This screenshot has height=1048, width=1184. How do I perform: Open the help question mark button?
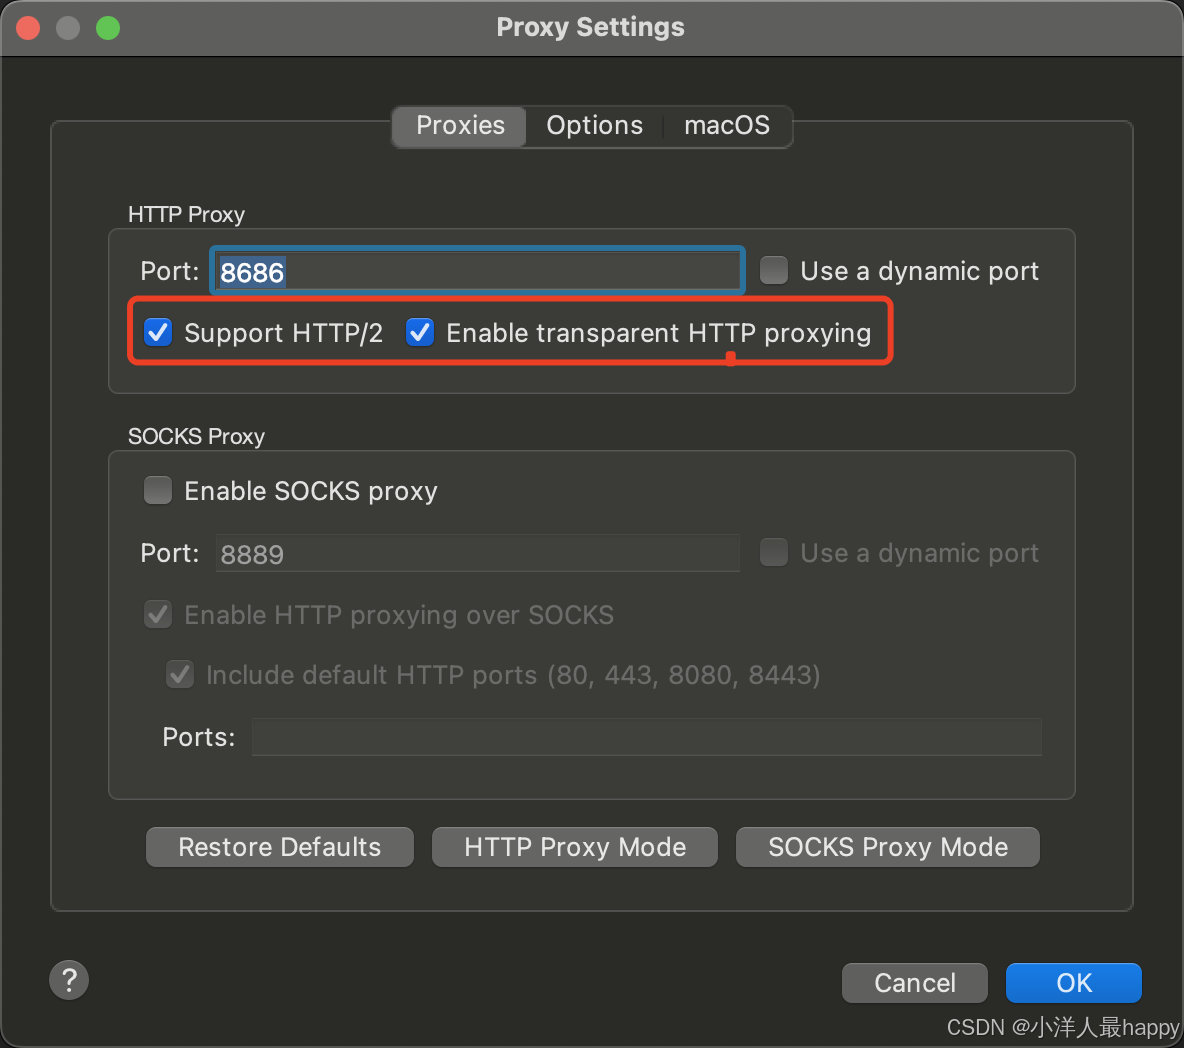69,980
